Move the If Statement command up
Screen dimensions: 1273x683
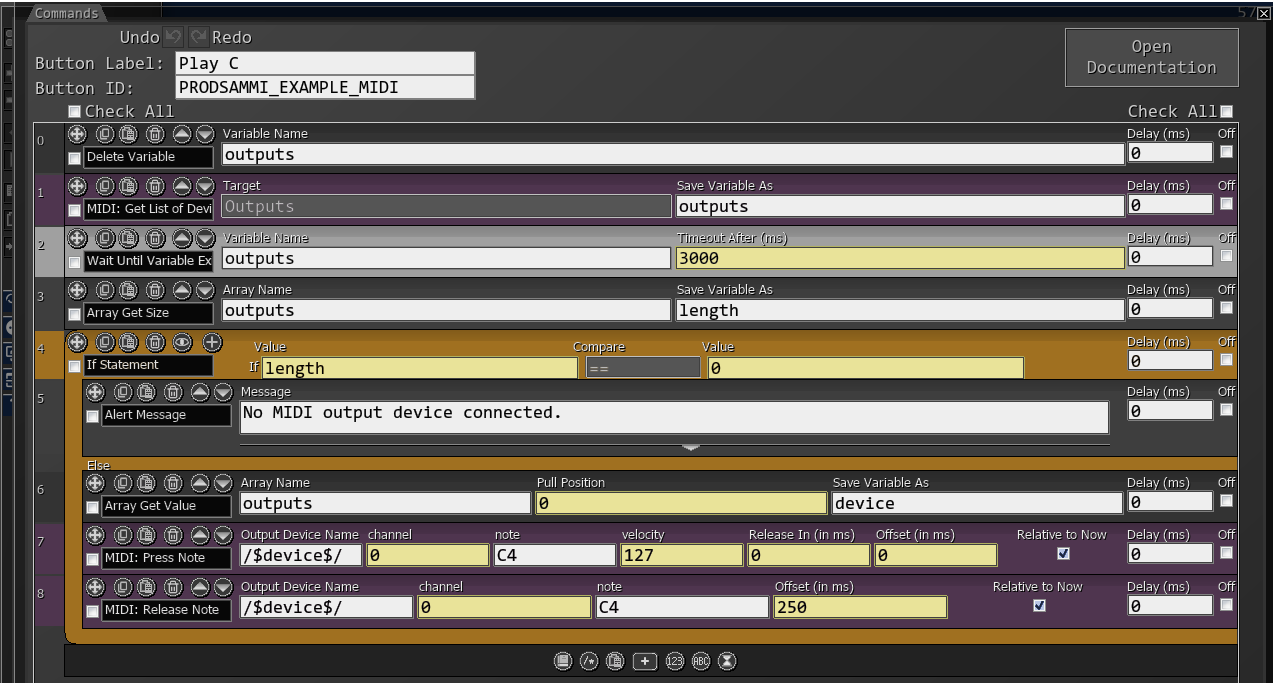point(77,342)
